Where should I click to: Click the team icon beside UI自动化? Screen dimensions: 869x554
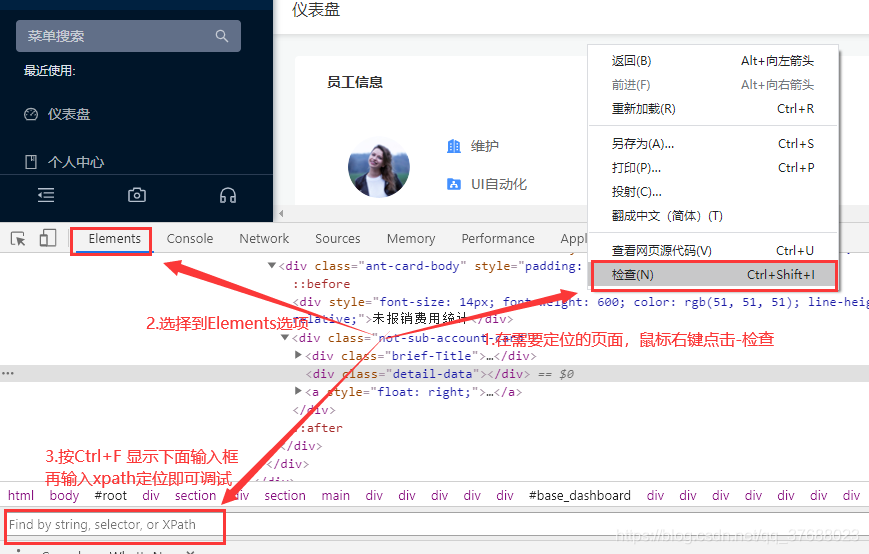tap(454, 184)
